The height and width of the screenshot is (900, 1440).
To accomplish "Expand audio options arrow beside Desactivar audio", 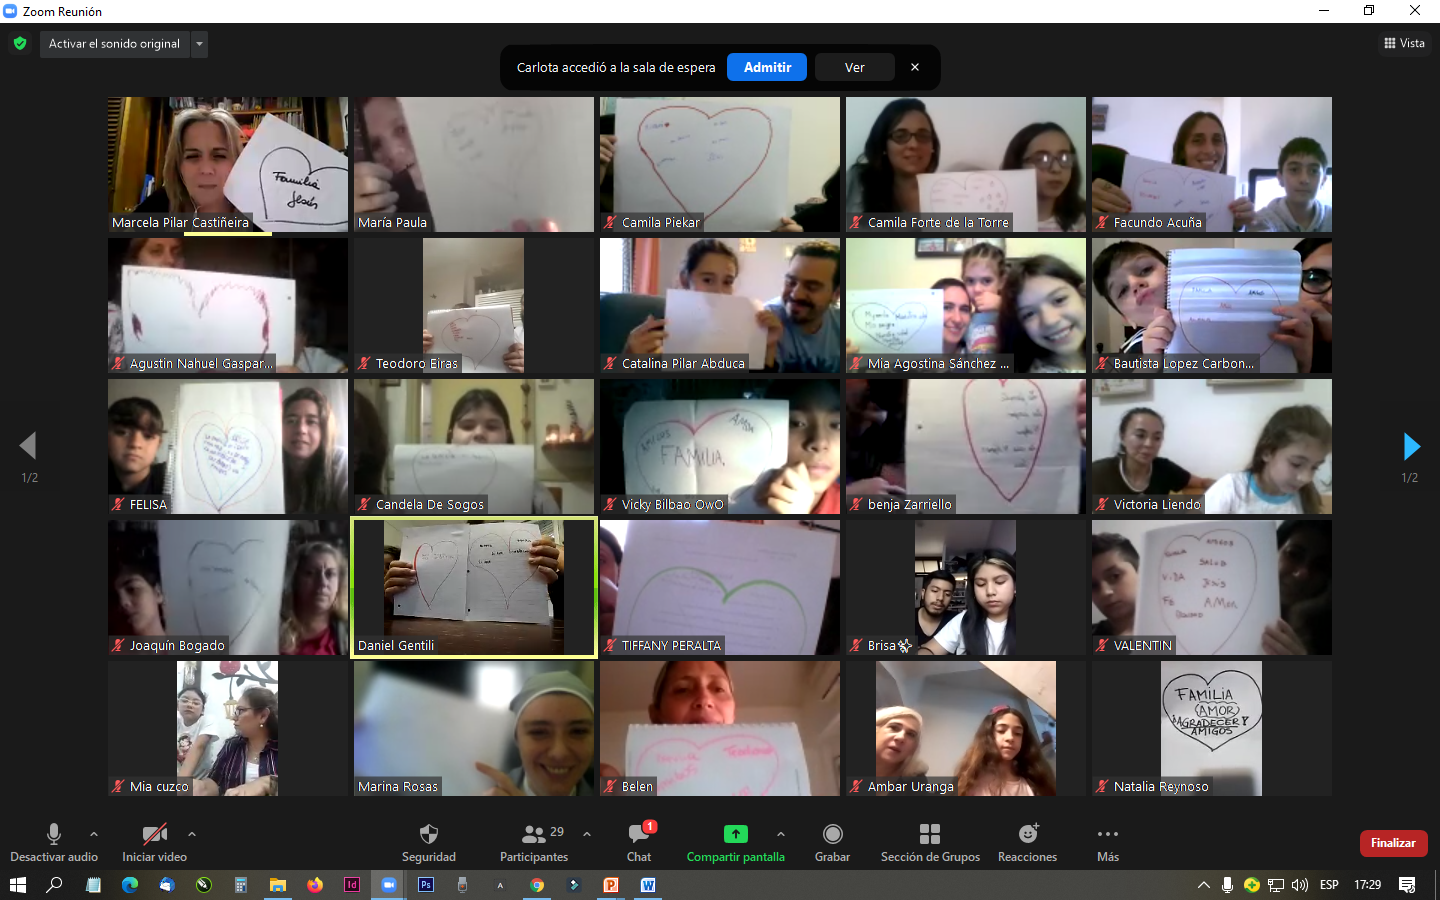I will pos(94,833).
